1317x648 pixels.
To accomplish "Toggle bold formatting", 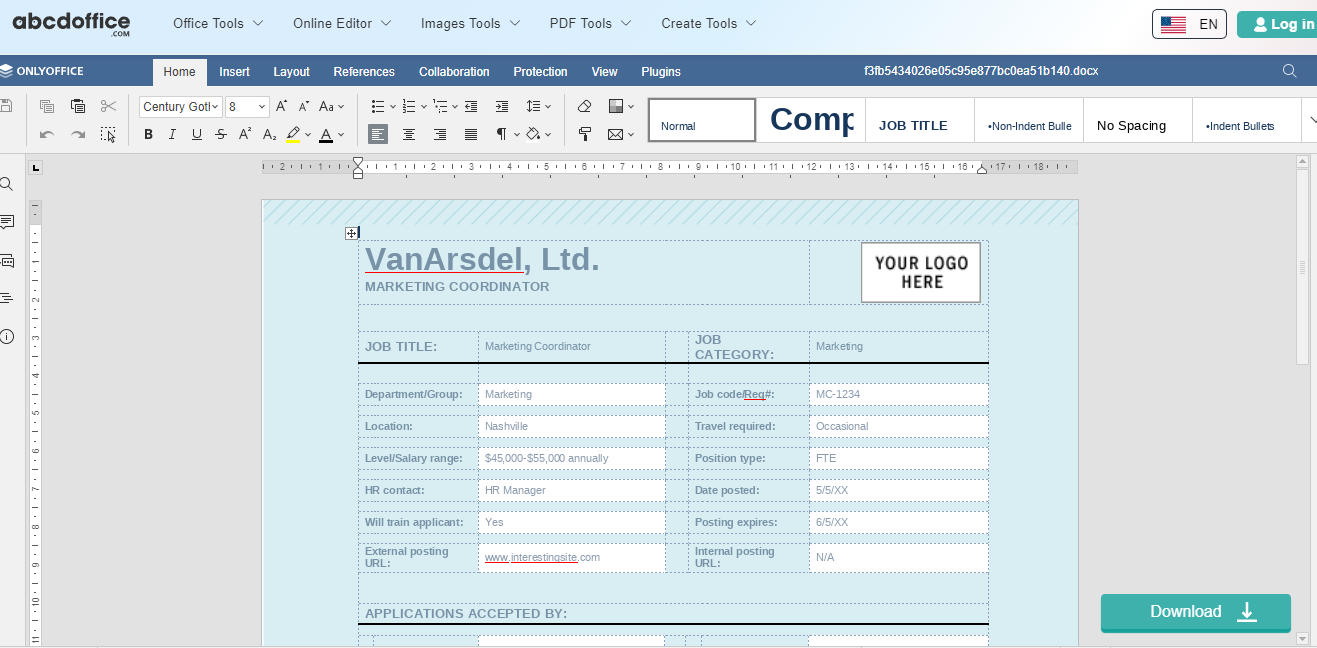I will tap(148, 134).
